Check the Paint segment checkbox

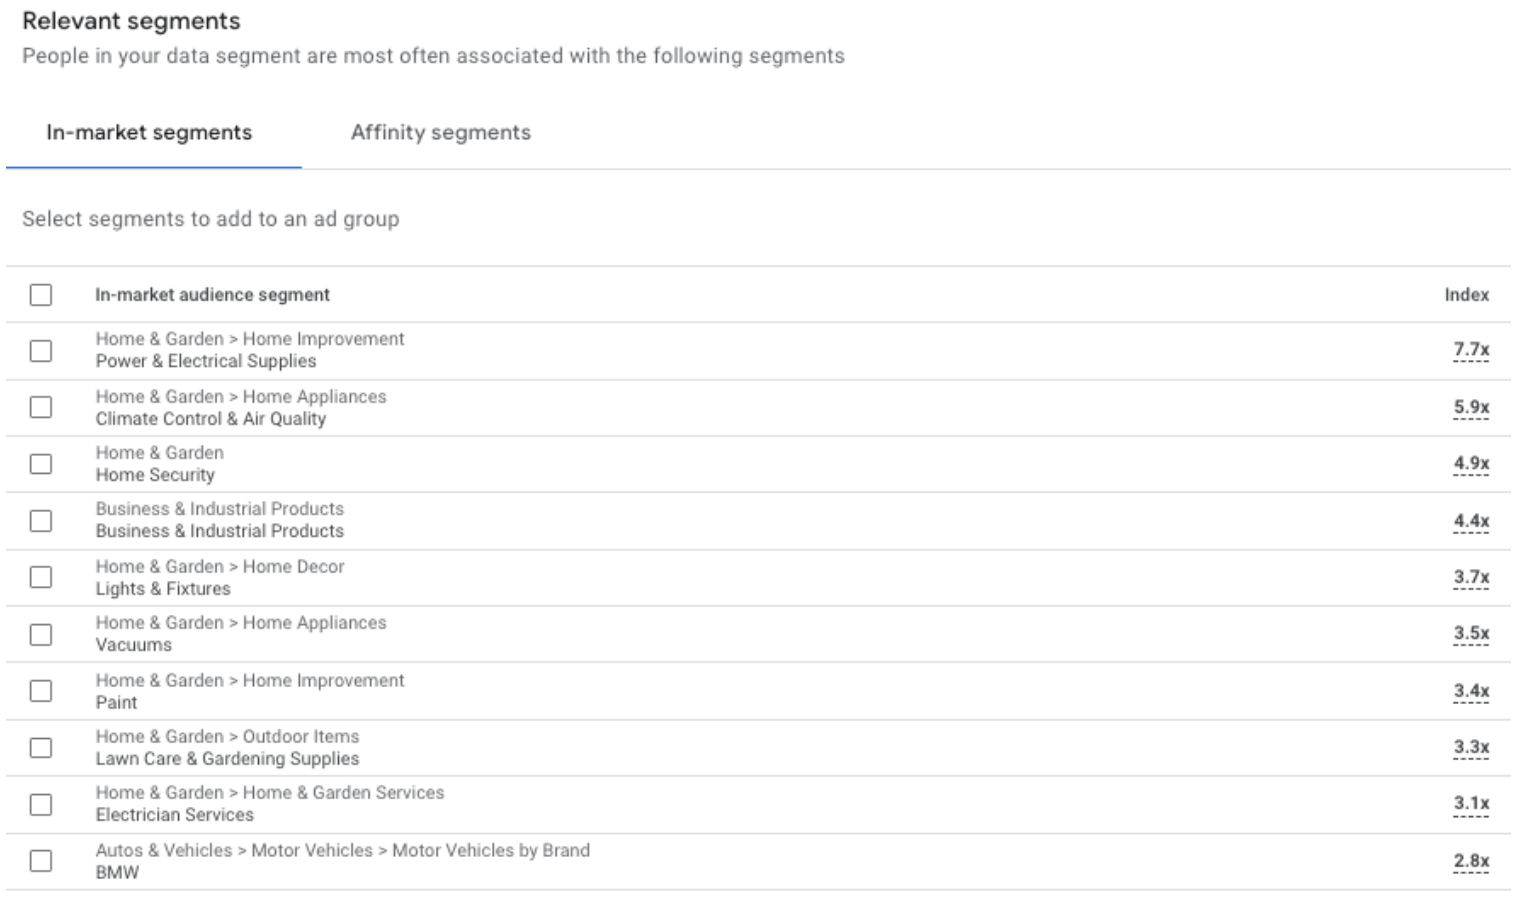41,691
